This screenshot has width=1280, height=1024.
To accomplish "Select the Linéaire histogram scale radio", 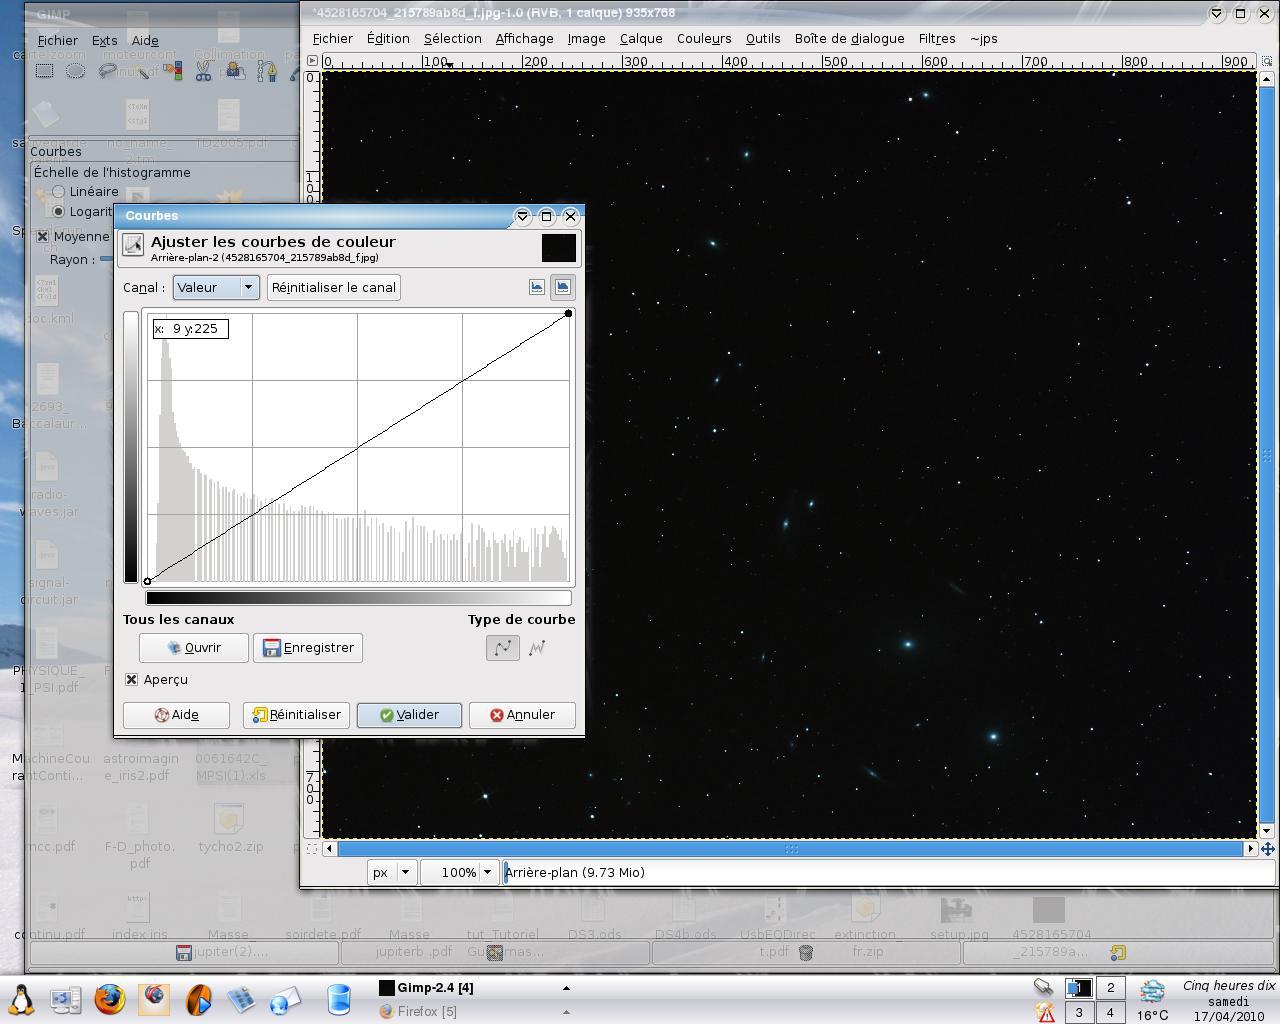I will (x=58, y=191).
